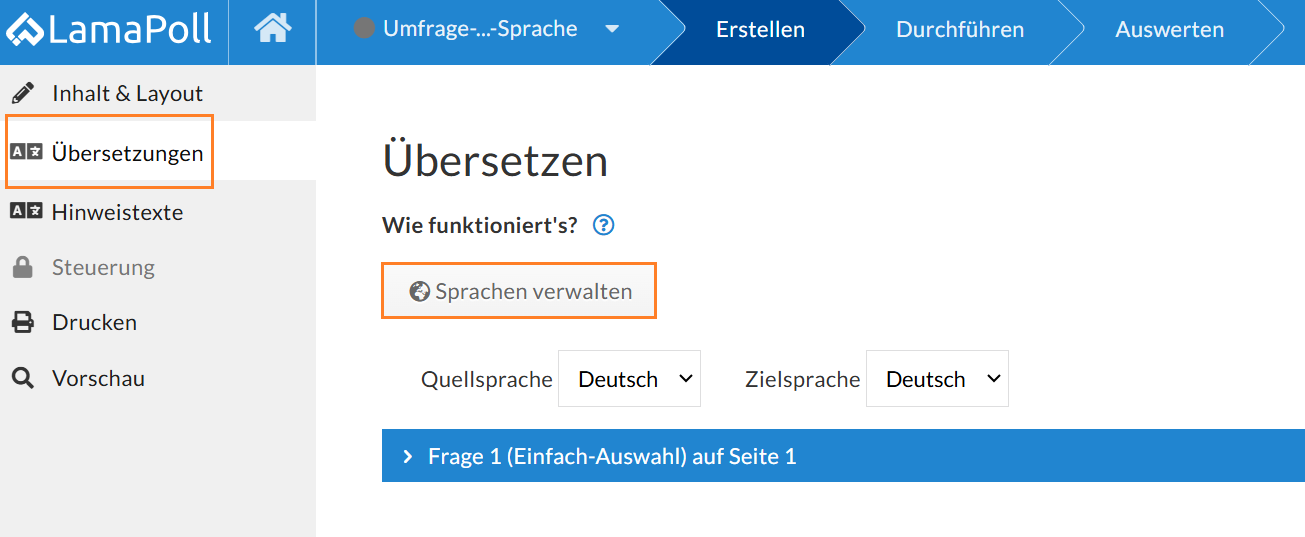Switch to the Auswerten step tab

coord(1170,29)
